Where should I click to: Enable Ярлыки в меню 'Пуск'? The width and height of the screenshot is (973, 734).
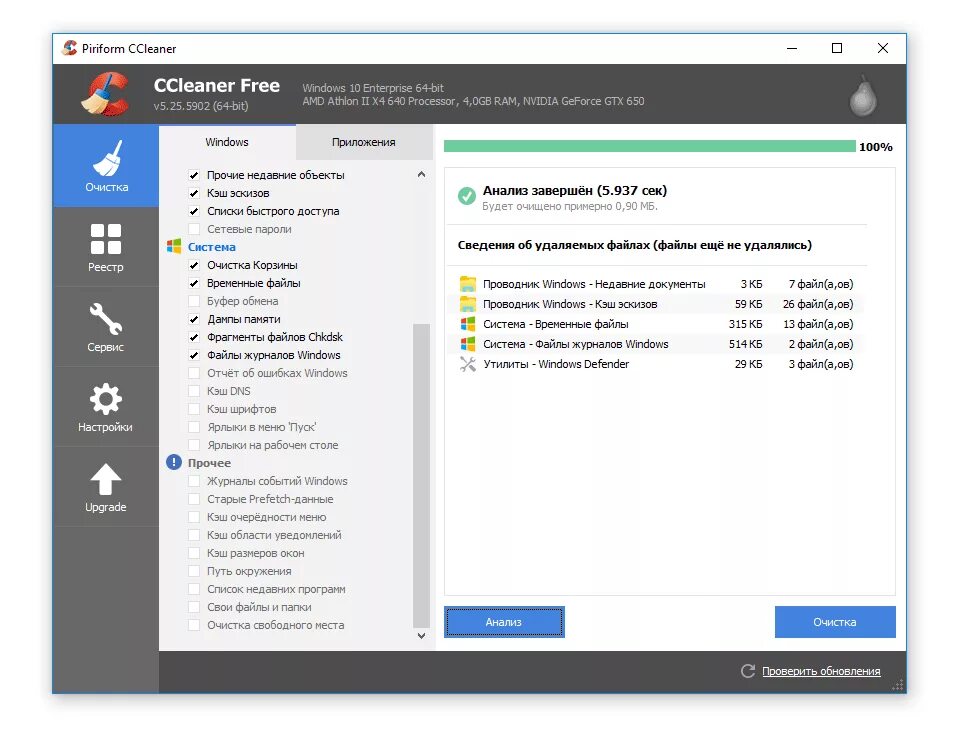194,427
